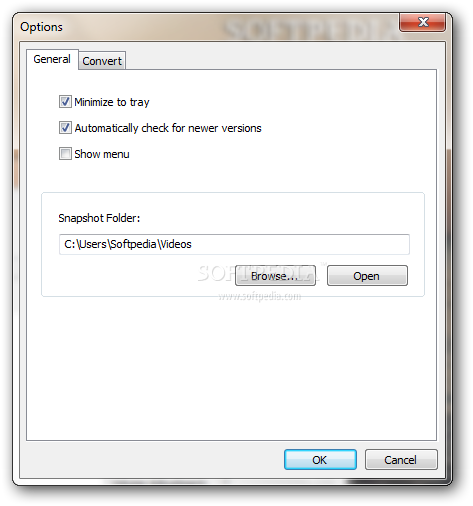
Task: Switch to the Convert tab
Action: tap(102, 61)
